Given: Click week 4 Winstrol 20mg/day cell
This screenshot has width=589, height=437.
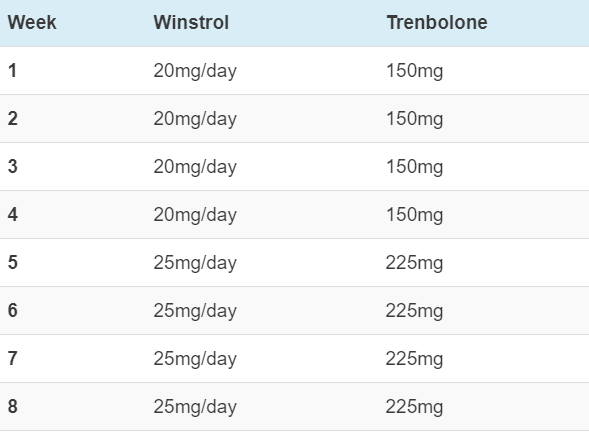Looking at the screenshot, I should pyautogui.click(x=195, y=215).
